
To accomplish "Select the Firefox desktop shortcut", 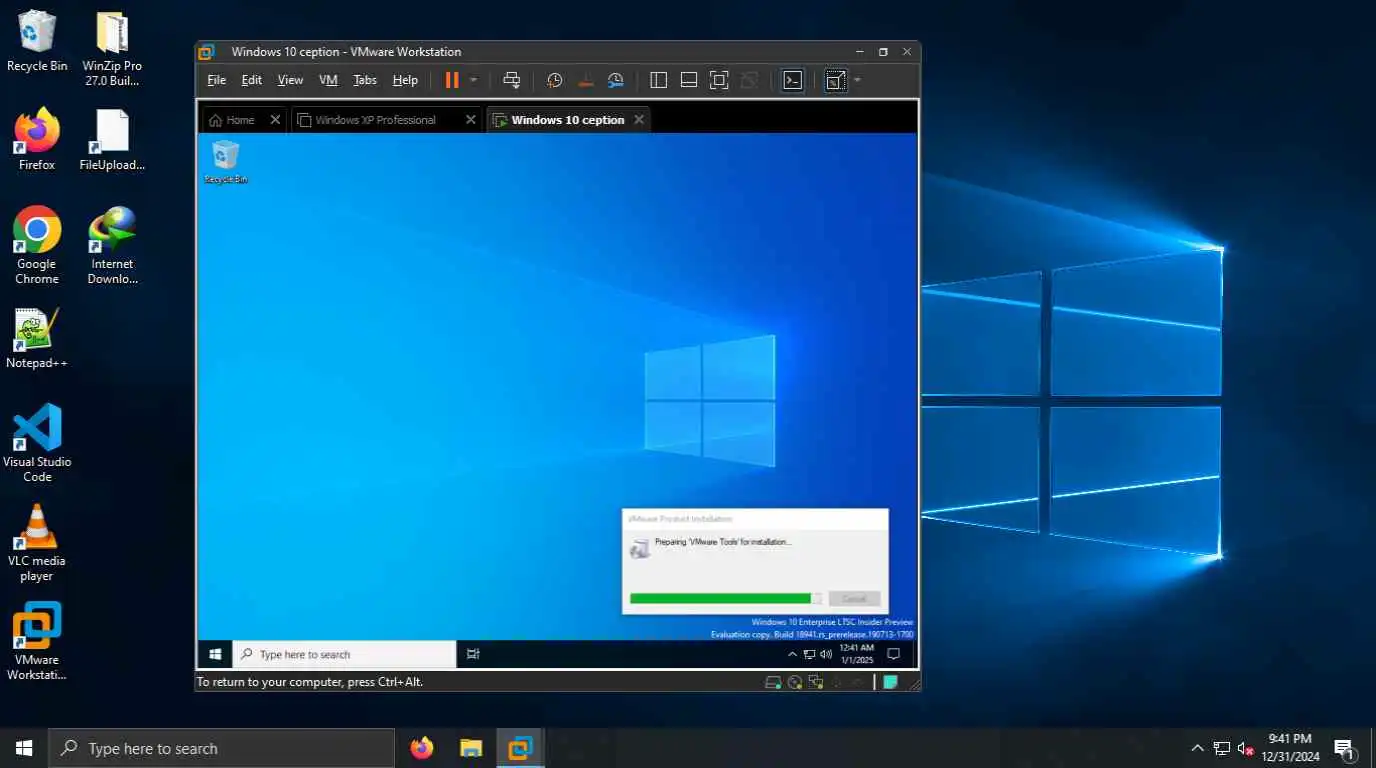I will (37, 139).
